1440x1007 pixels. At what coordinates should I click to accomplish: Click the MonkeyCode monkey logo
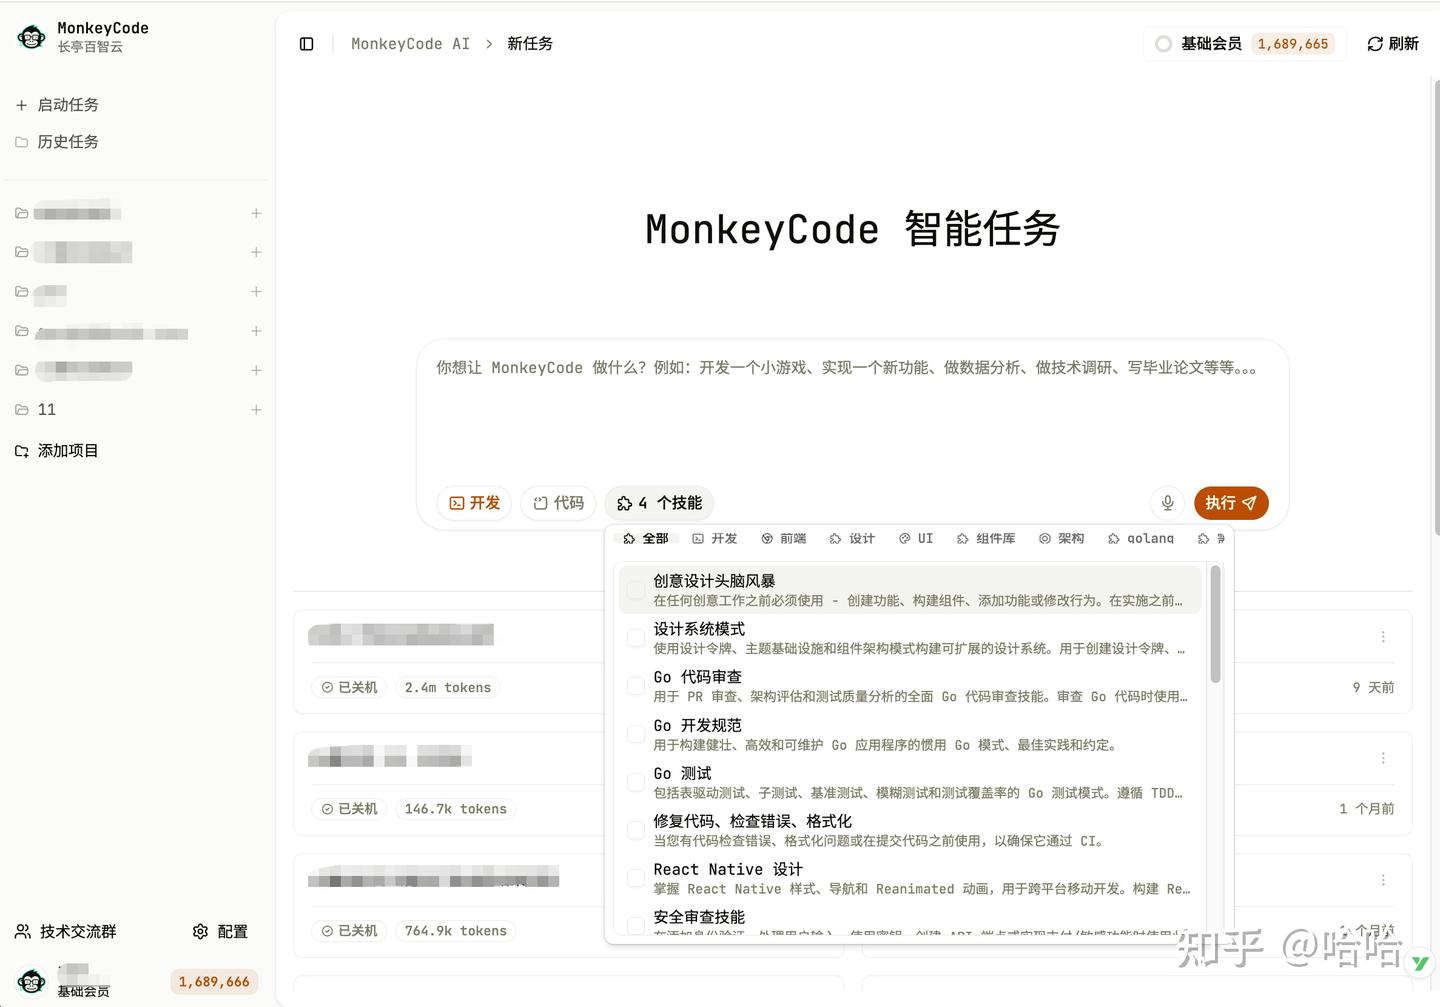pyautogui.click(x=32, y=38)
